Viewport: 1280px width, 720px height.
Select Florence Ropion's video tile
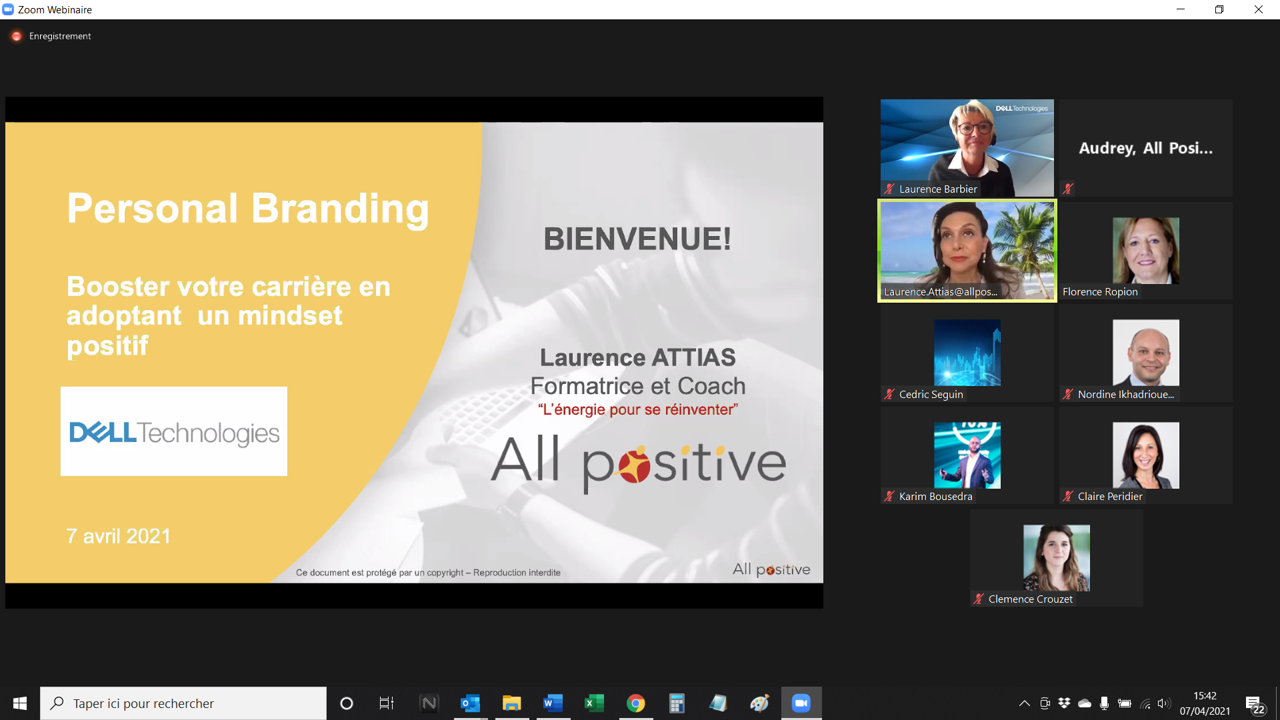coord(1146,250)
